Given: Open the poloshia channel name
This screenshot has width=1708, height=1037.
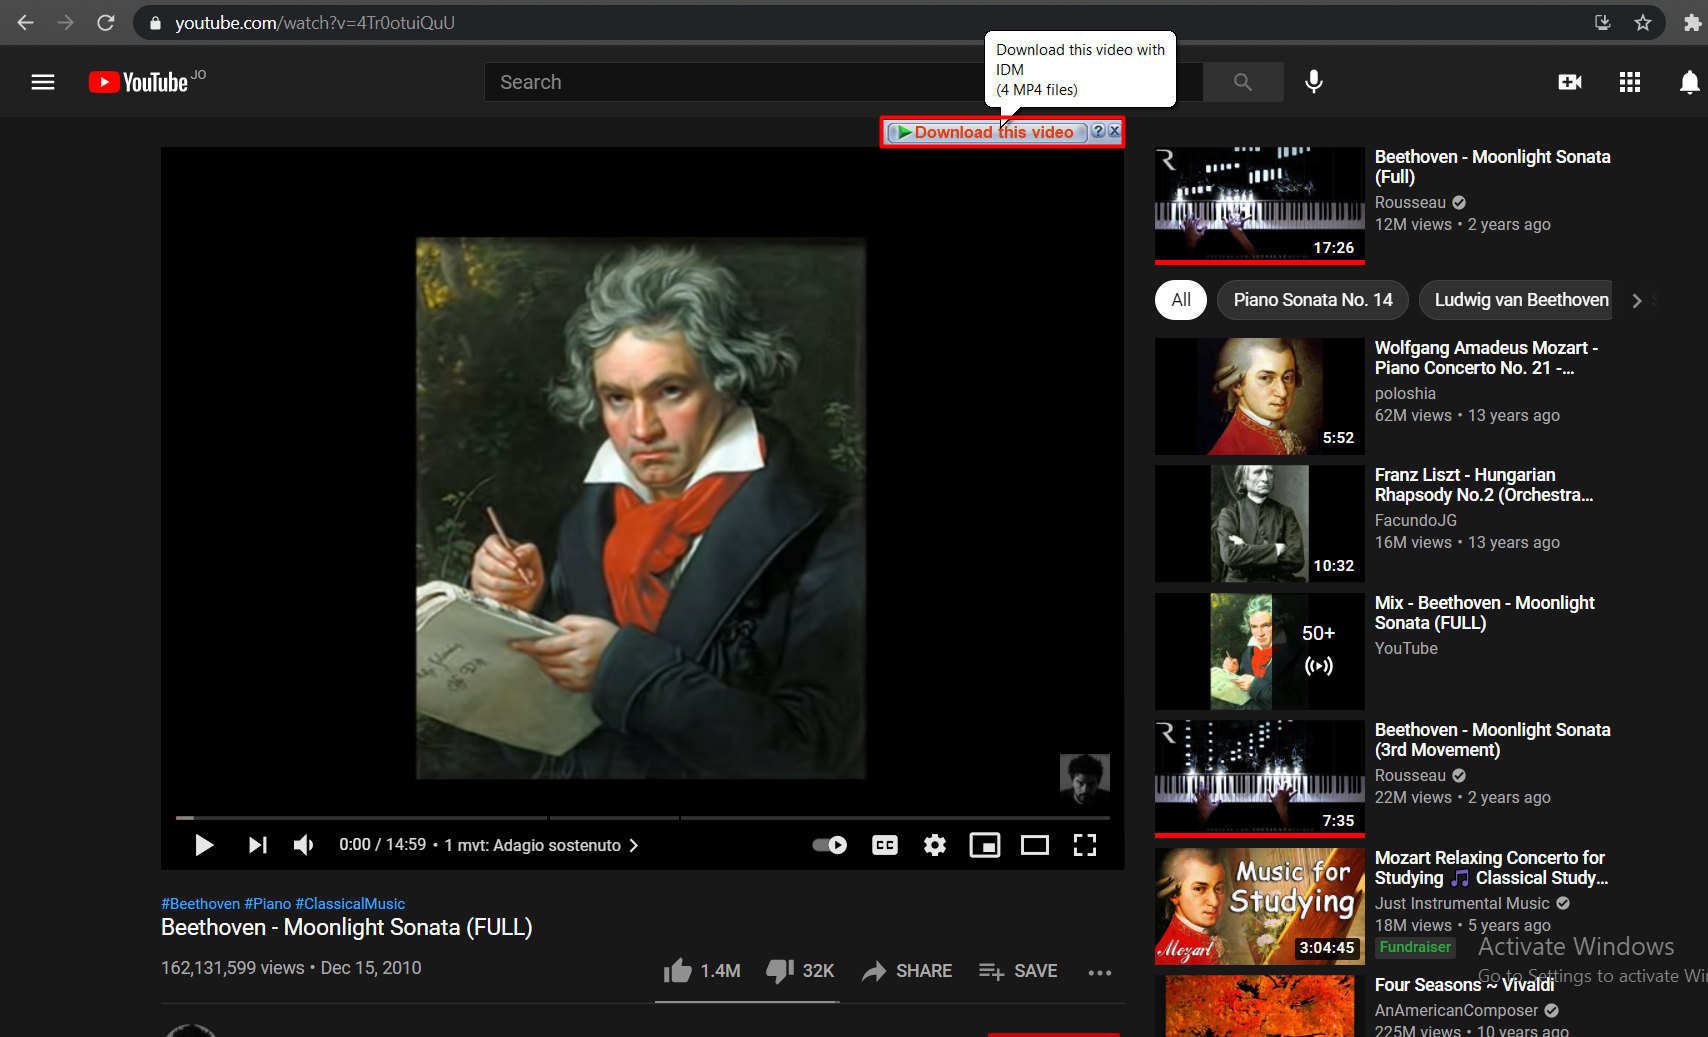Looking at the screenshot, I should (x=1405, y=393).
